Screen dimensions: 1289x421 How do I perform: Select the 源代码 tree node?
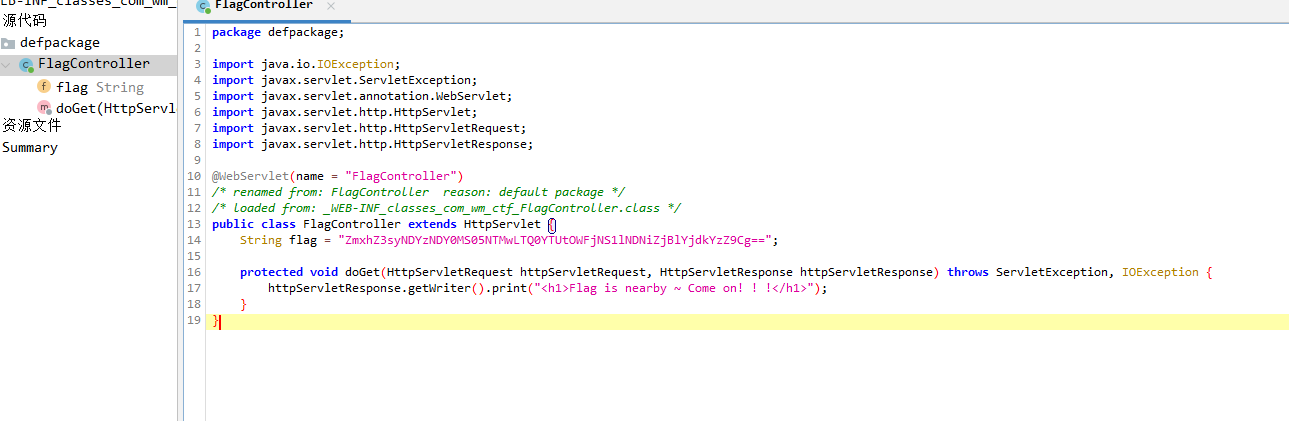click(x=24, y=21)
